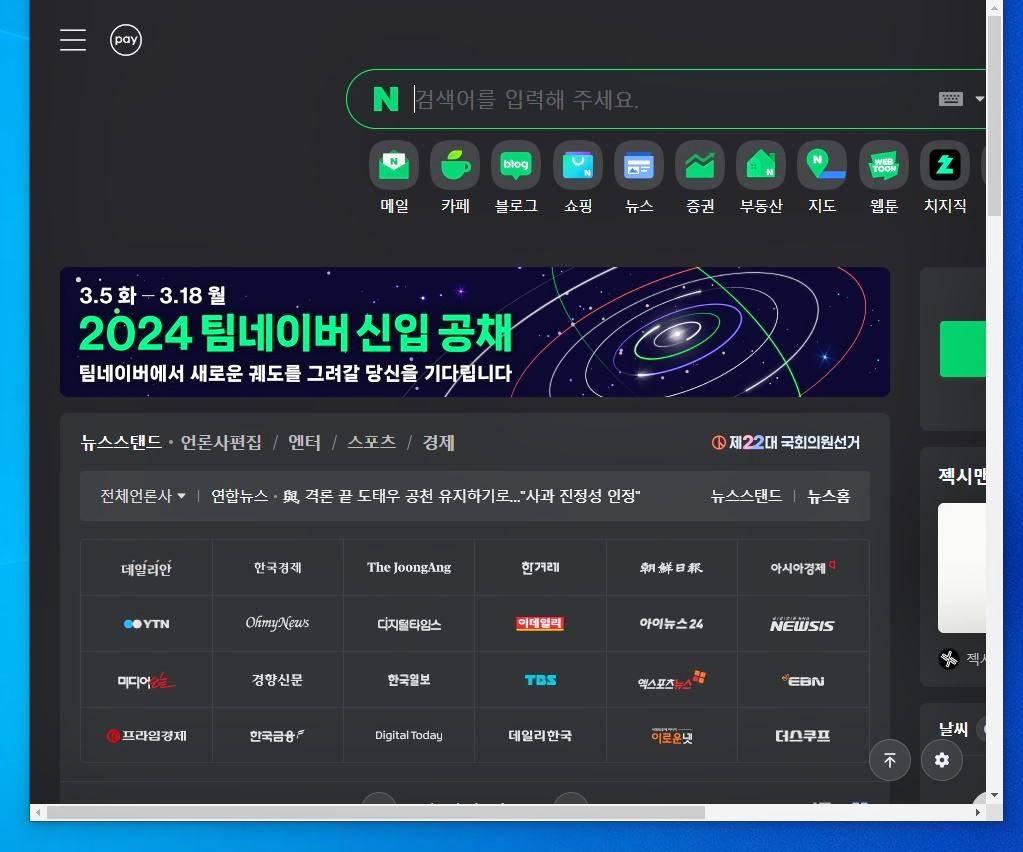Open the 카페 (Cafe) shortcut icon
Image resolution: width=1023 pixels, height=852 pixels.
(x=455, y=165)
